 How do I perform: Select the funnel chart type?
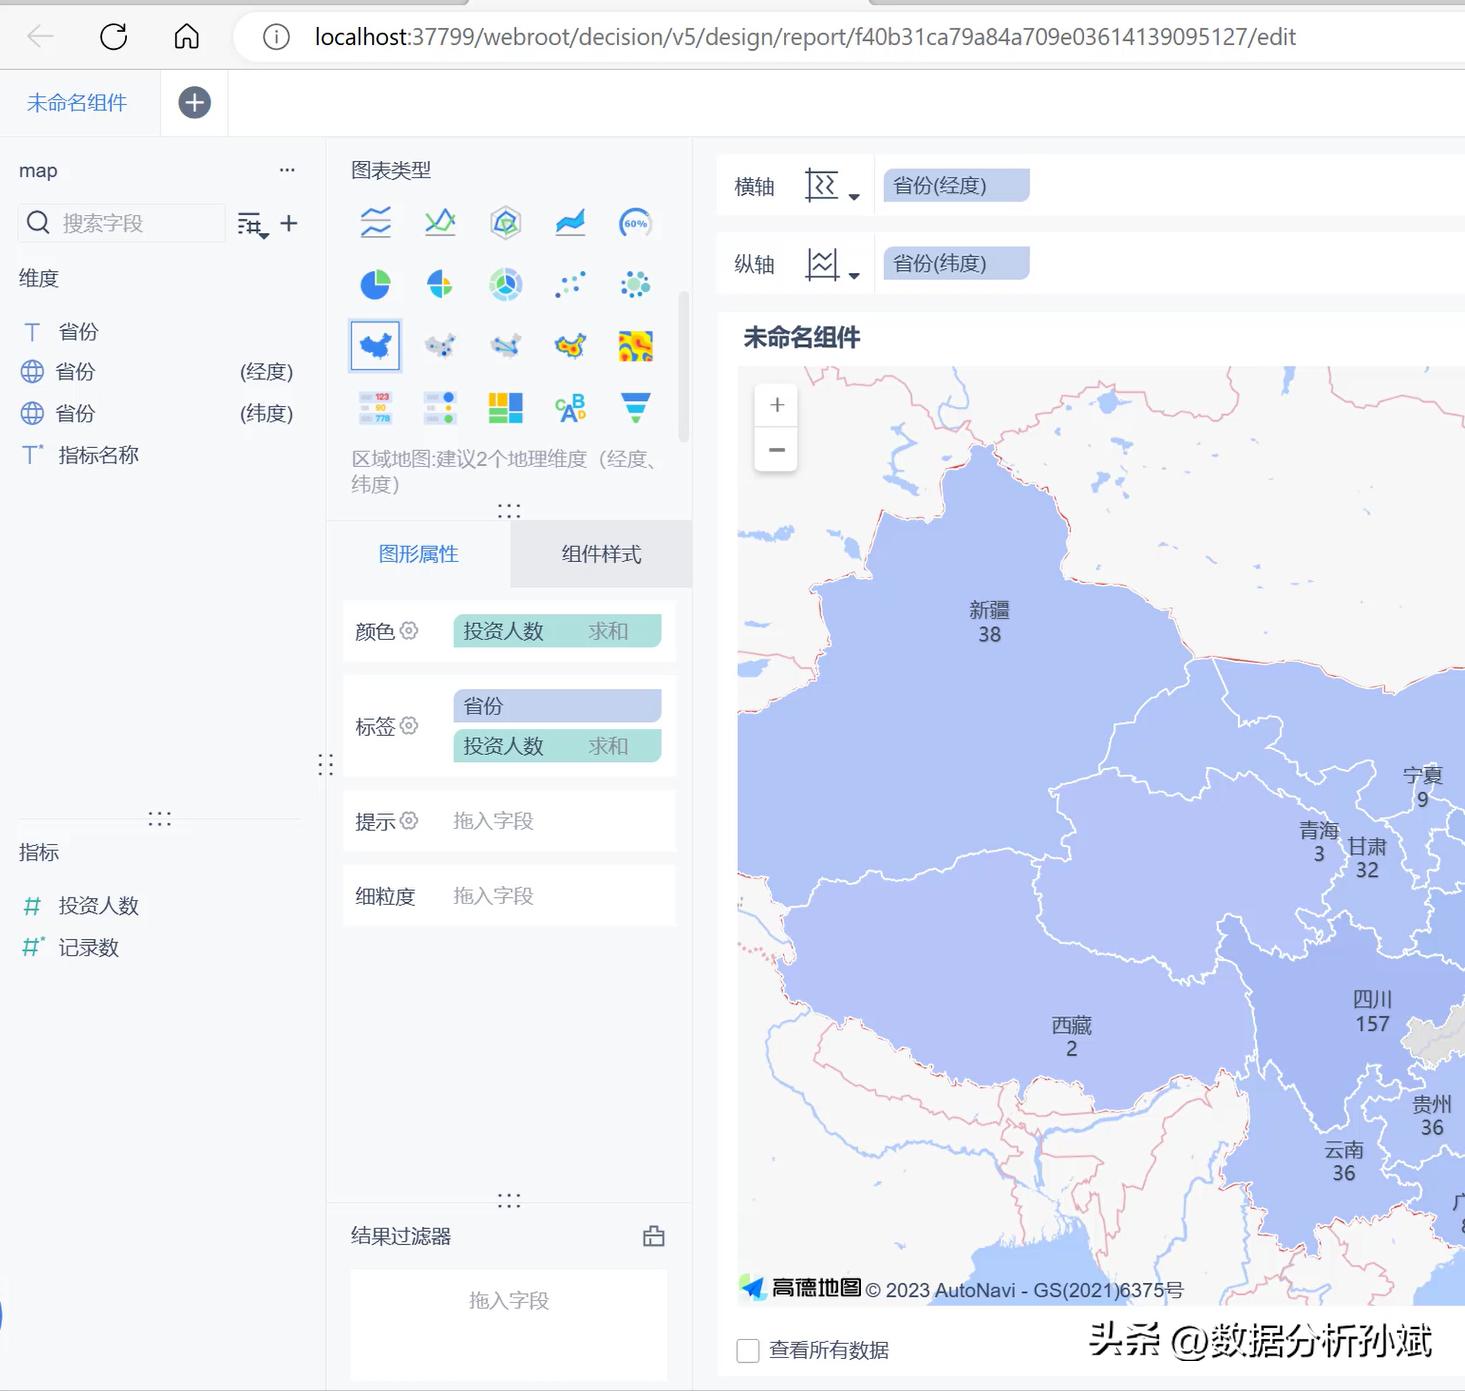[636, 407]
